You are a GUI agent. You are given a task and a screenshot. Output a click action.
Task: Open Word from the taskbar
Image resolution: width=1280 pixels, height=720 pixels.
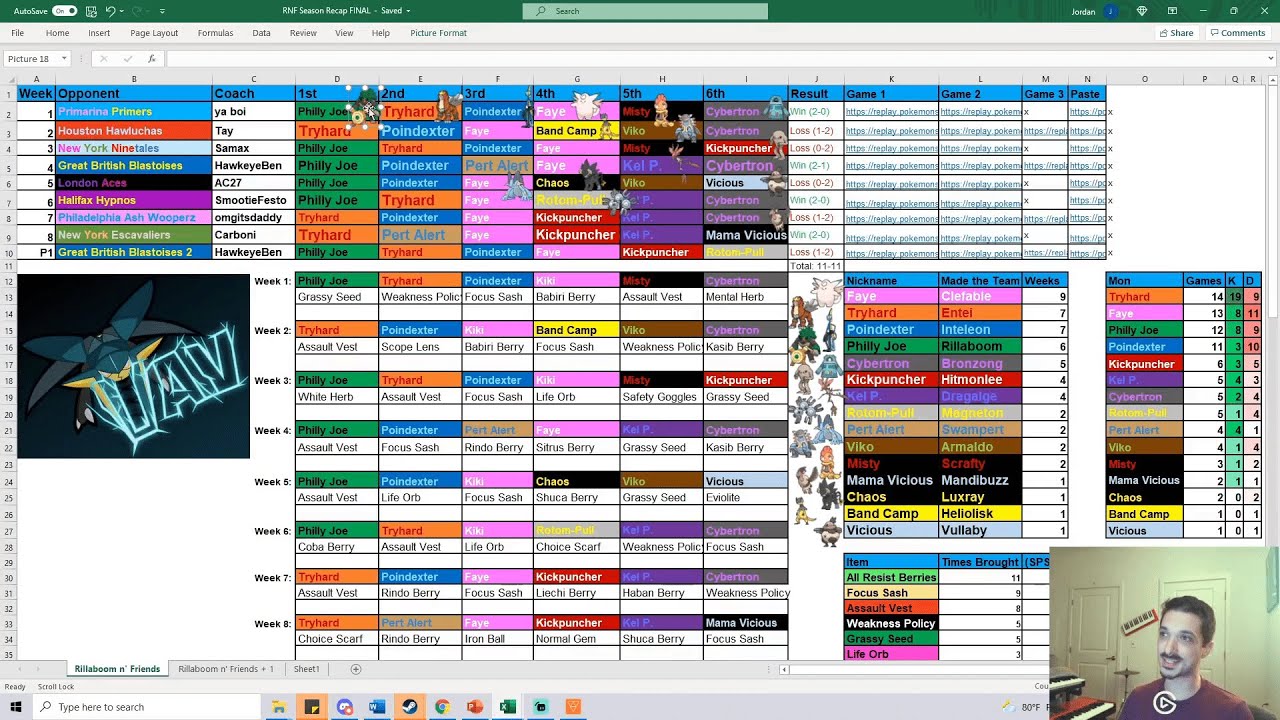[377, 707]
